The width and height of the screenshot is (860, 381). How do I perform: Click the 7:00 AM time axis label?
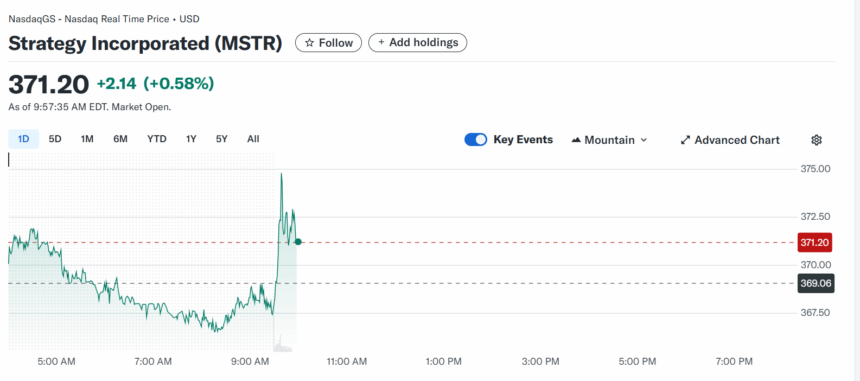point(153,362)
